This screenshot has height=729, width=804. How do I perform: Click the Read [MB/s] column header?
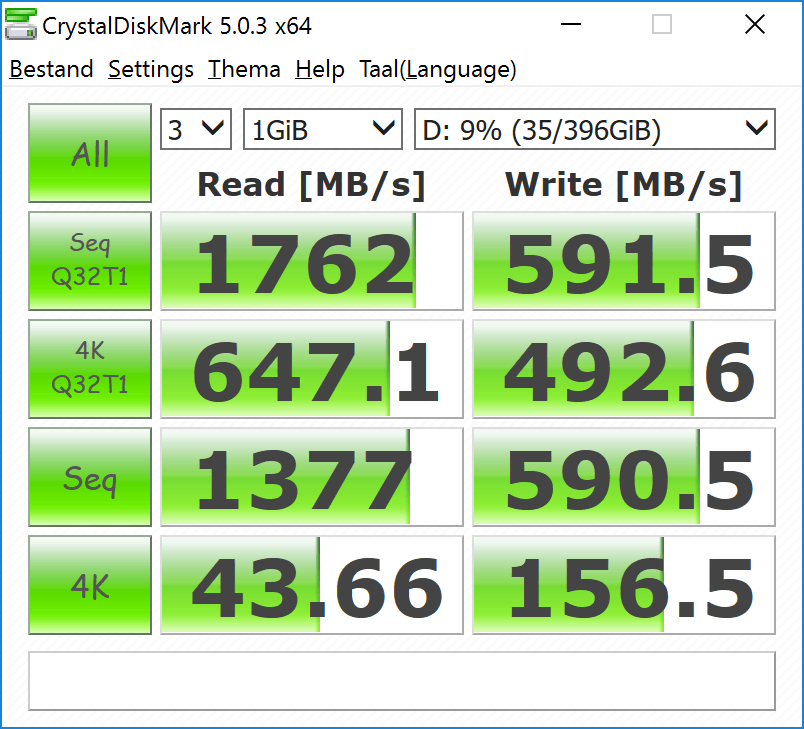[312, 185]
